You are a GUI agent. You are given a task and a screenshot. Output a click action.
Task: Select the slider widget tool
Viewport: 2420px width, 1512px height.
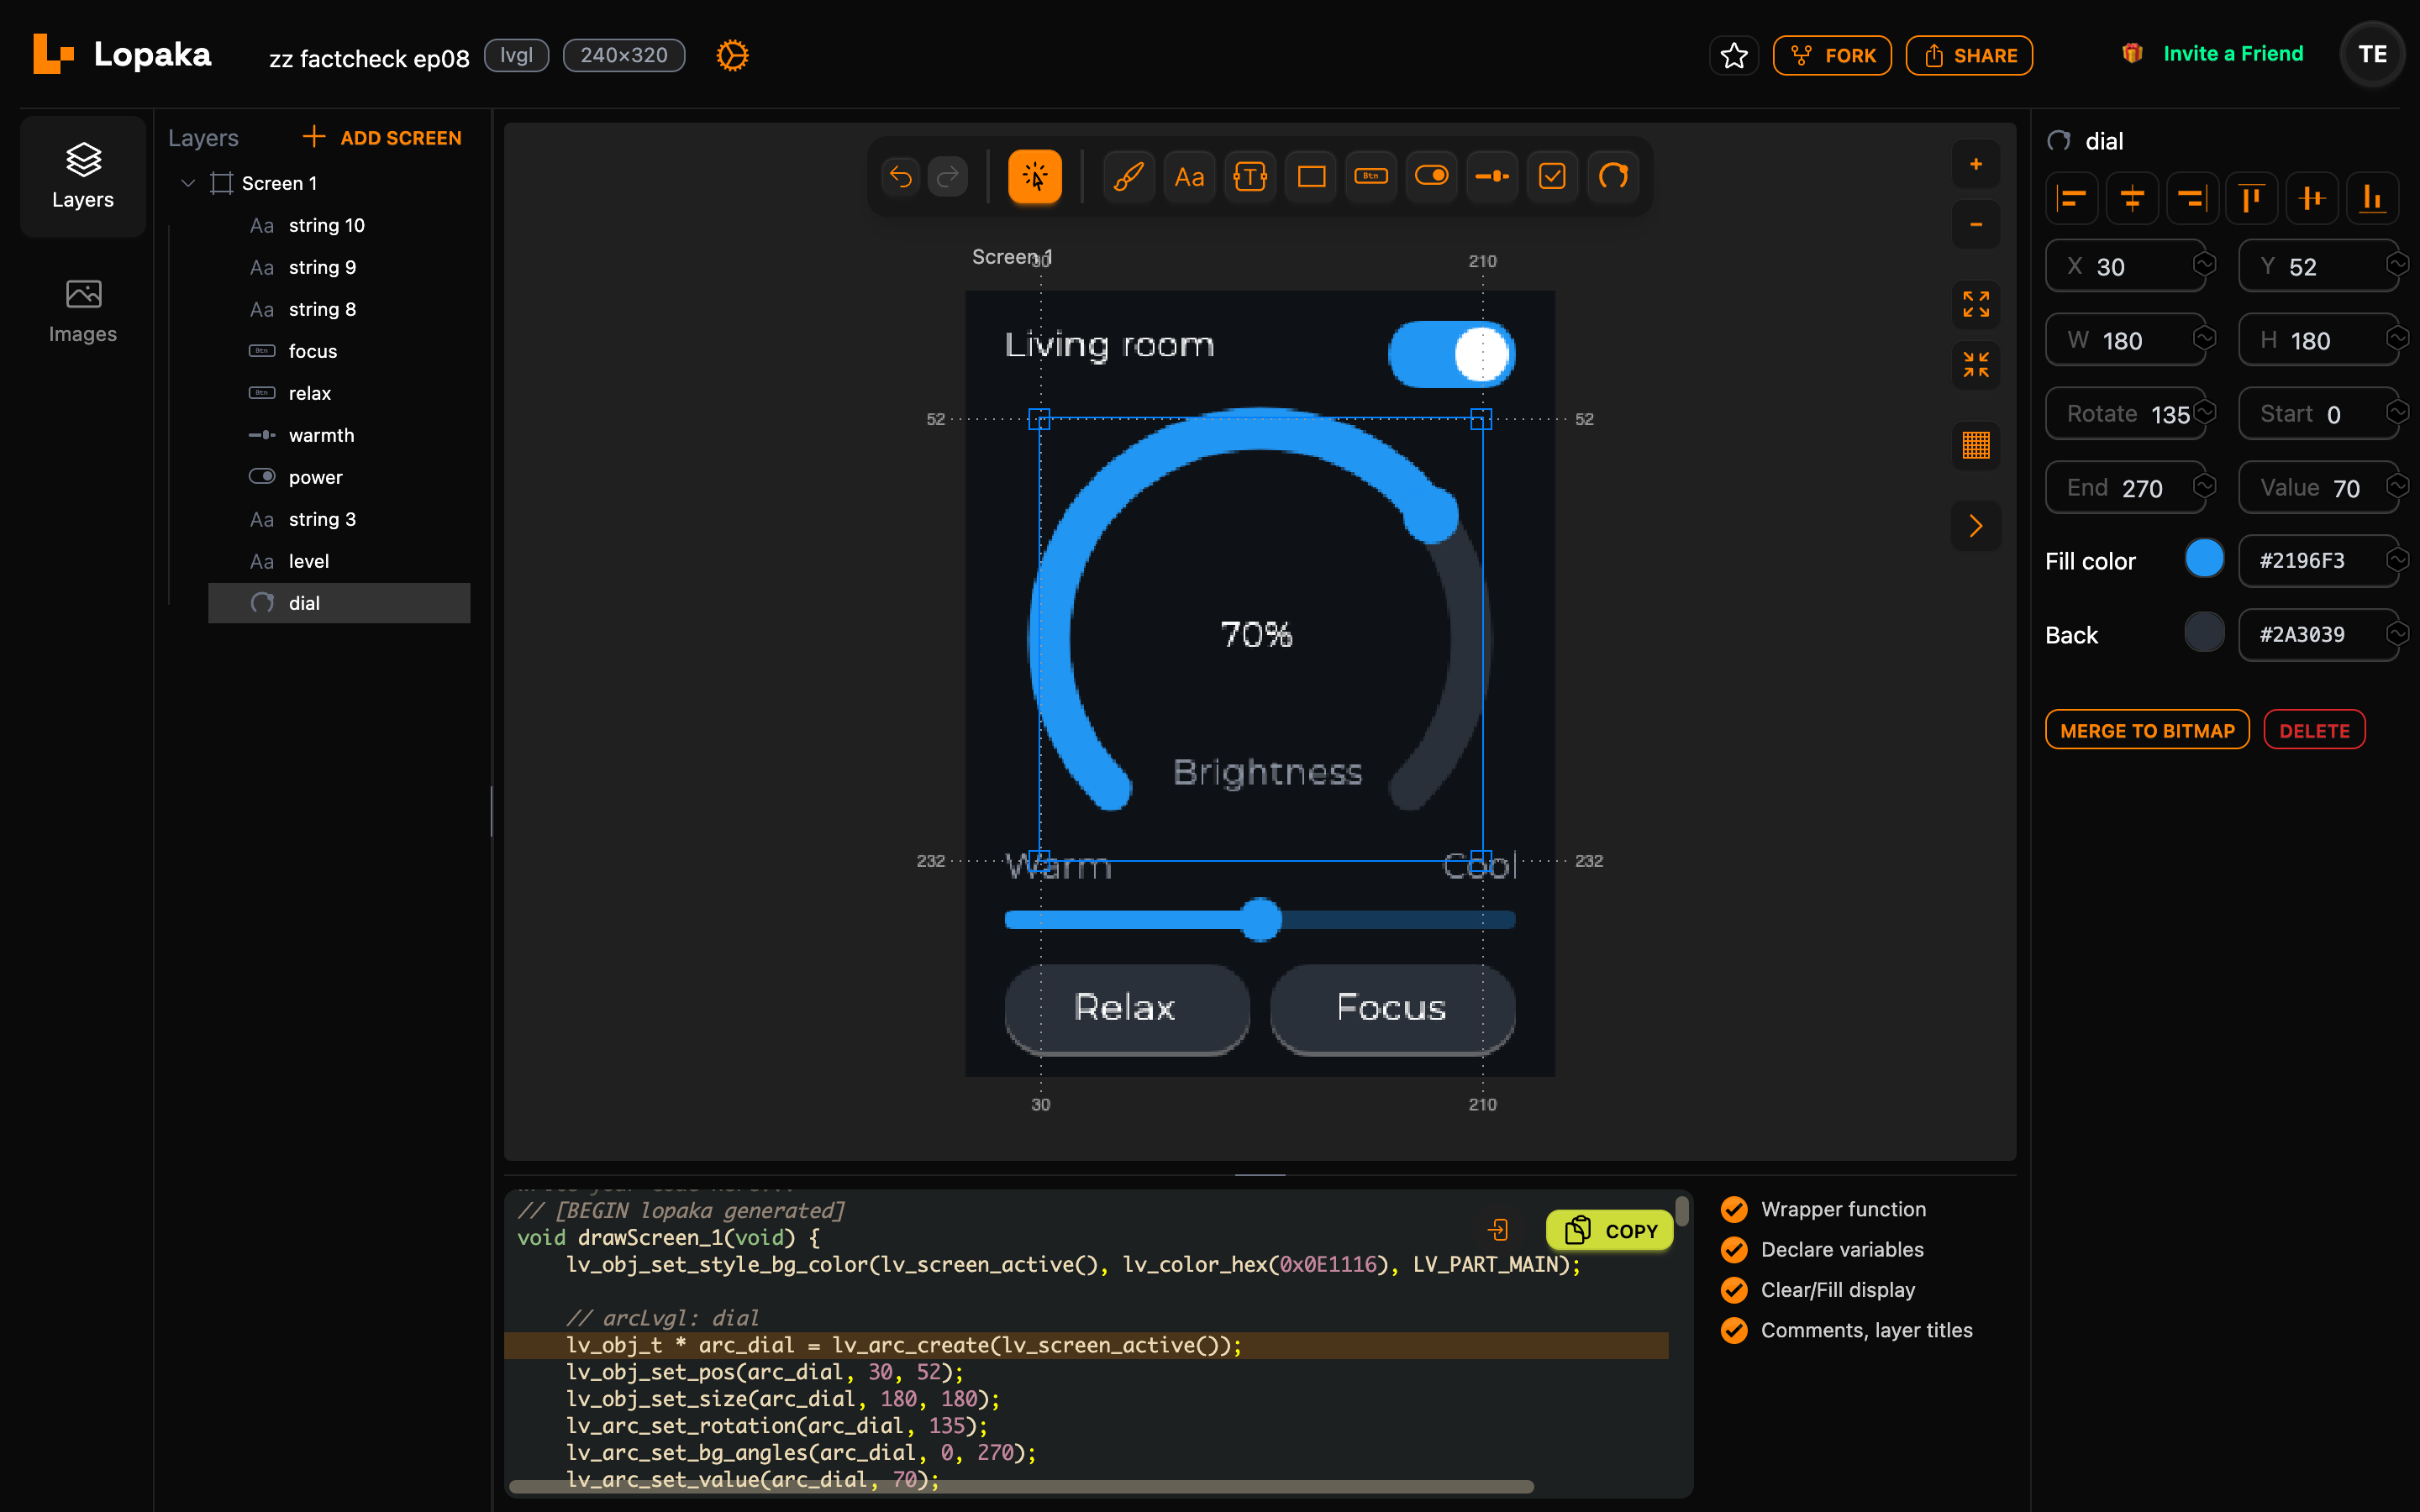pos(1492,177)
